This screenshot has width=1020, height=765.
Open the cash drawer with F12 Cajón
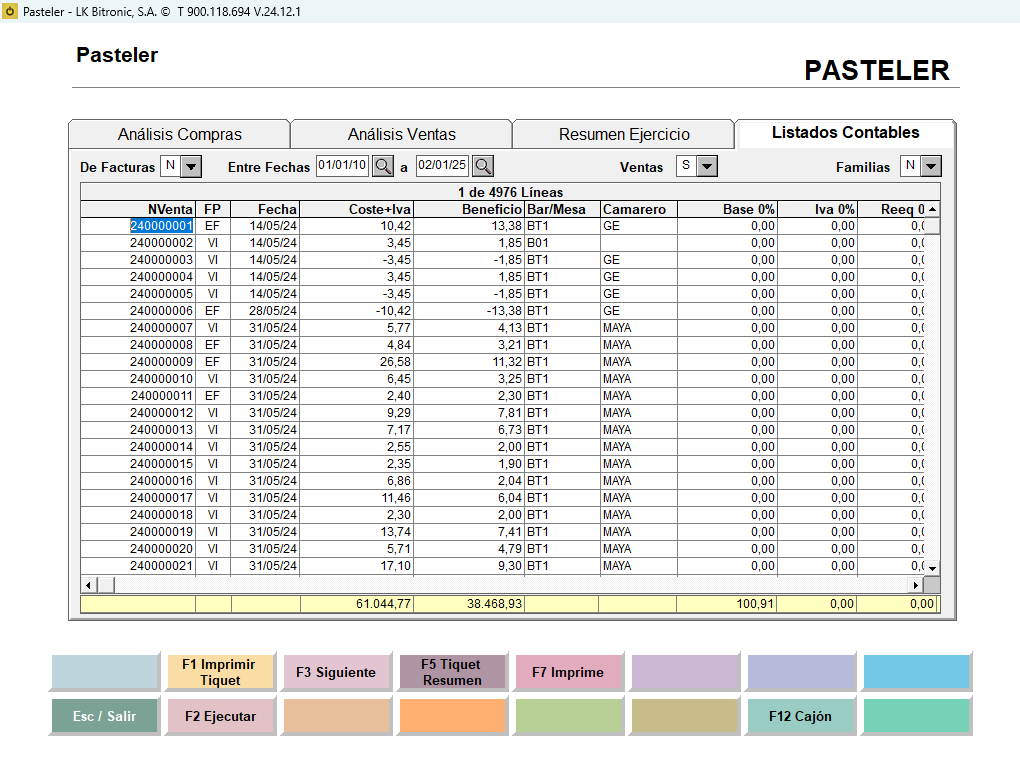click(800, 716)
